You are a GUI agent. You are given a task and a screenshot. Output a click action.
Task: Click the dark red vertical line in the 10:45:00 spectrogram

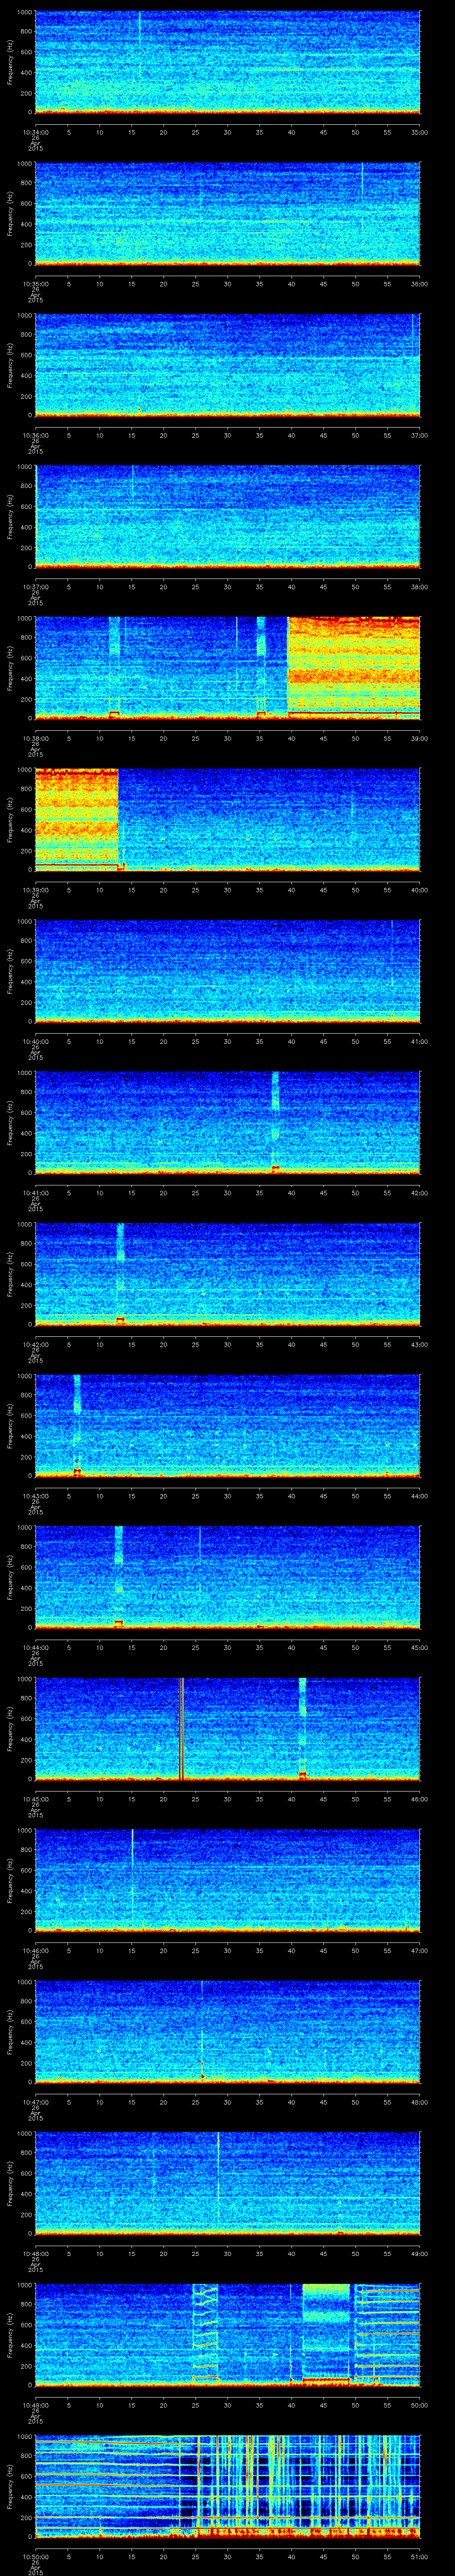click(181, 1728)
